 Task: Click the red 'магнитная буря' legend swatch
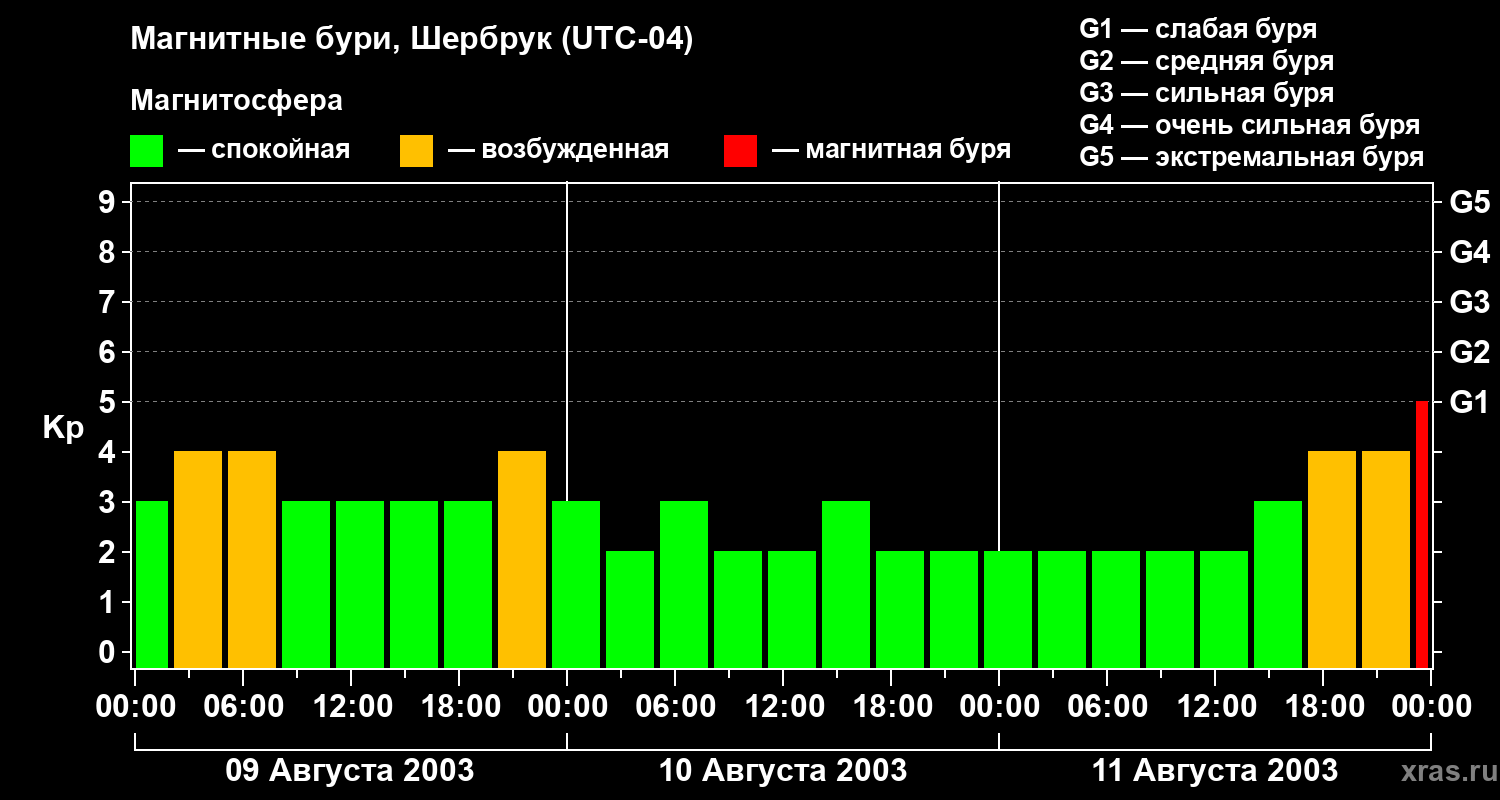[x=741, y=151]
